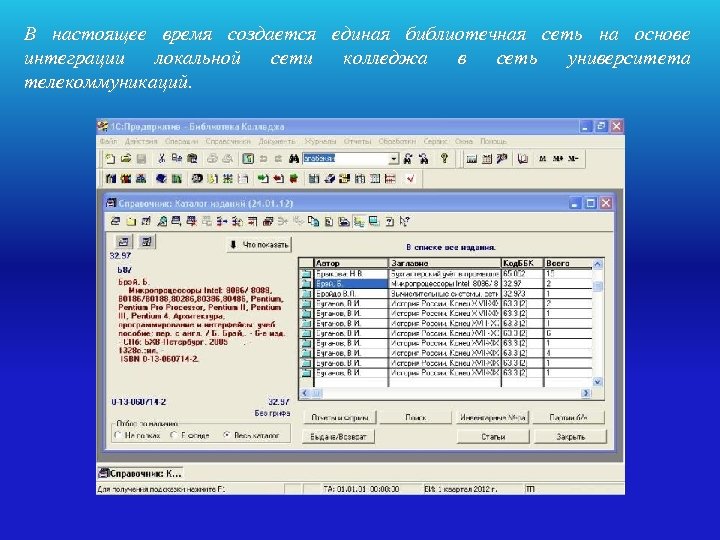This screenshot has height=540, width=720.
Task: Select the 'В фонде' radio button
Action: [174, 435]
